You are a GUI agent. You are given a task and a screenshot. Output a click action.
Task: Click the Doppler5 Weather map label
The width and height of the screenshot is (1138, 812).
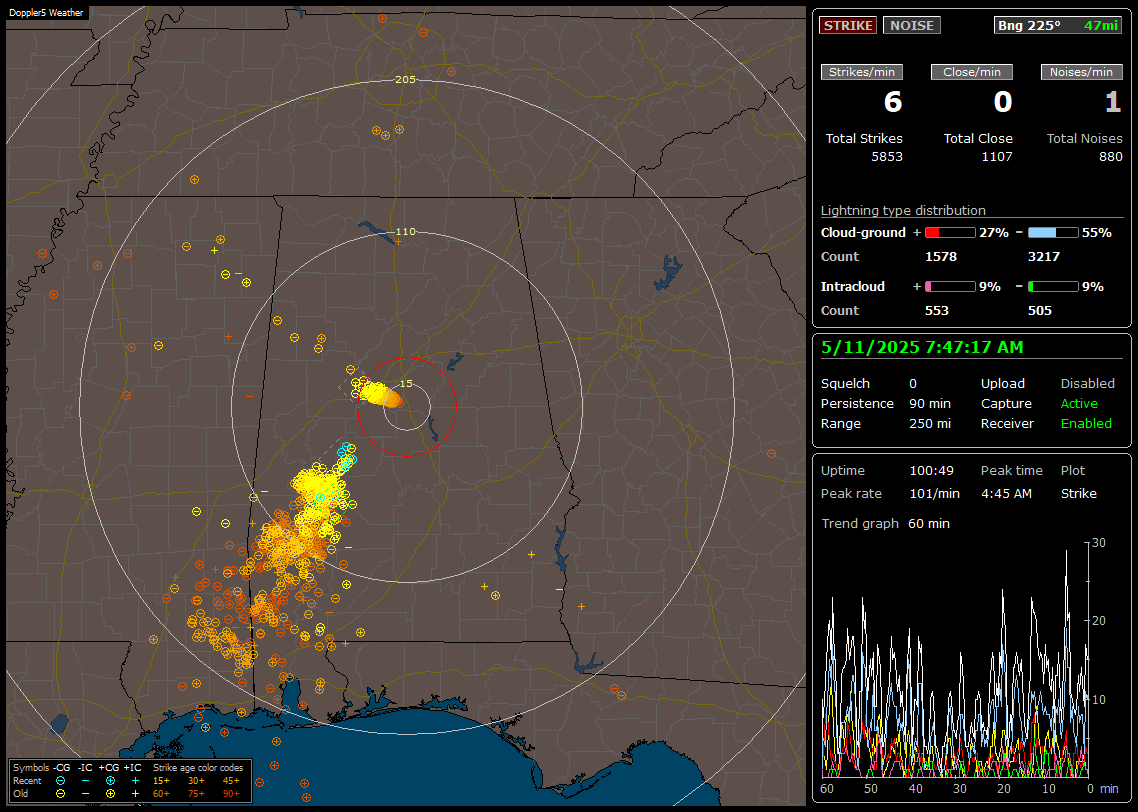pos(46,13)
